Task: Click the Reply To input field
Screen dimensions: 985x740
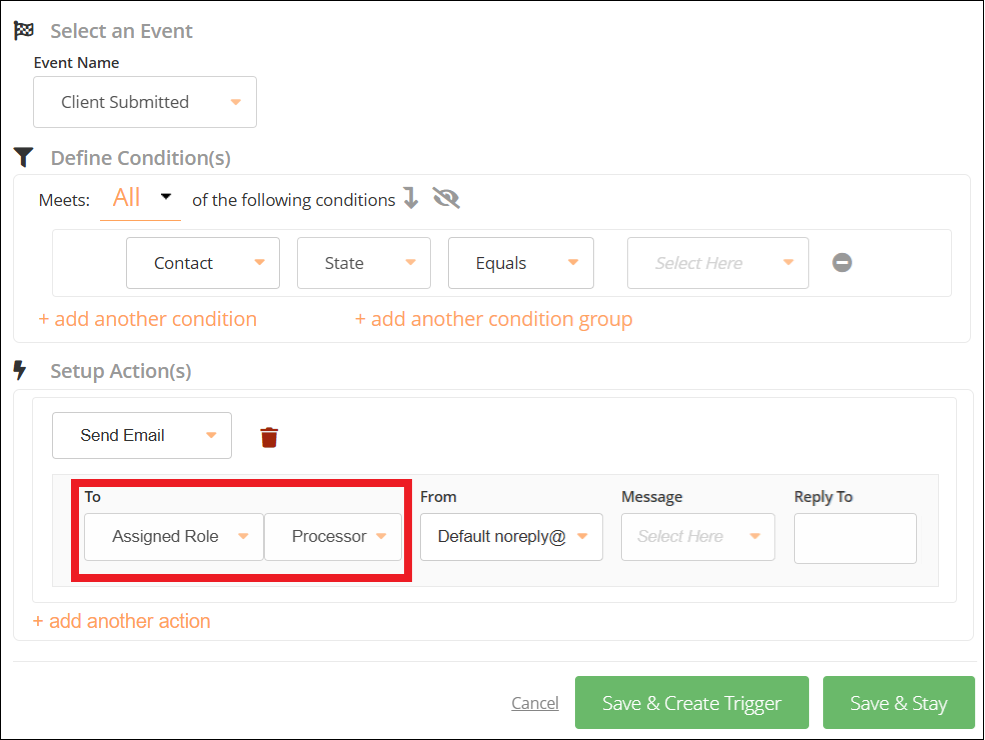Action: (855, 538)
